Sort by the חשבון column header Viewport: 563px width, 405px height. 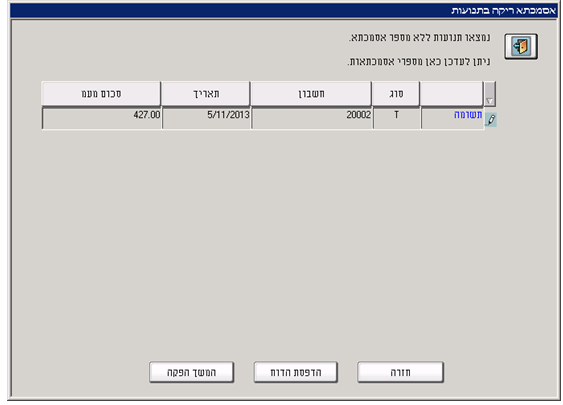[311, 94]
